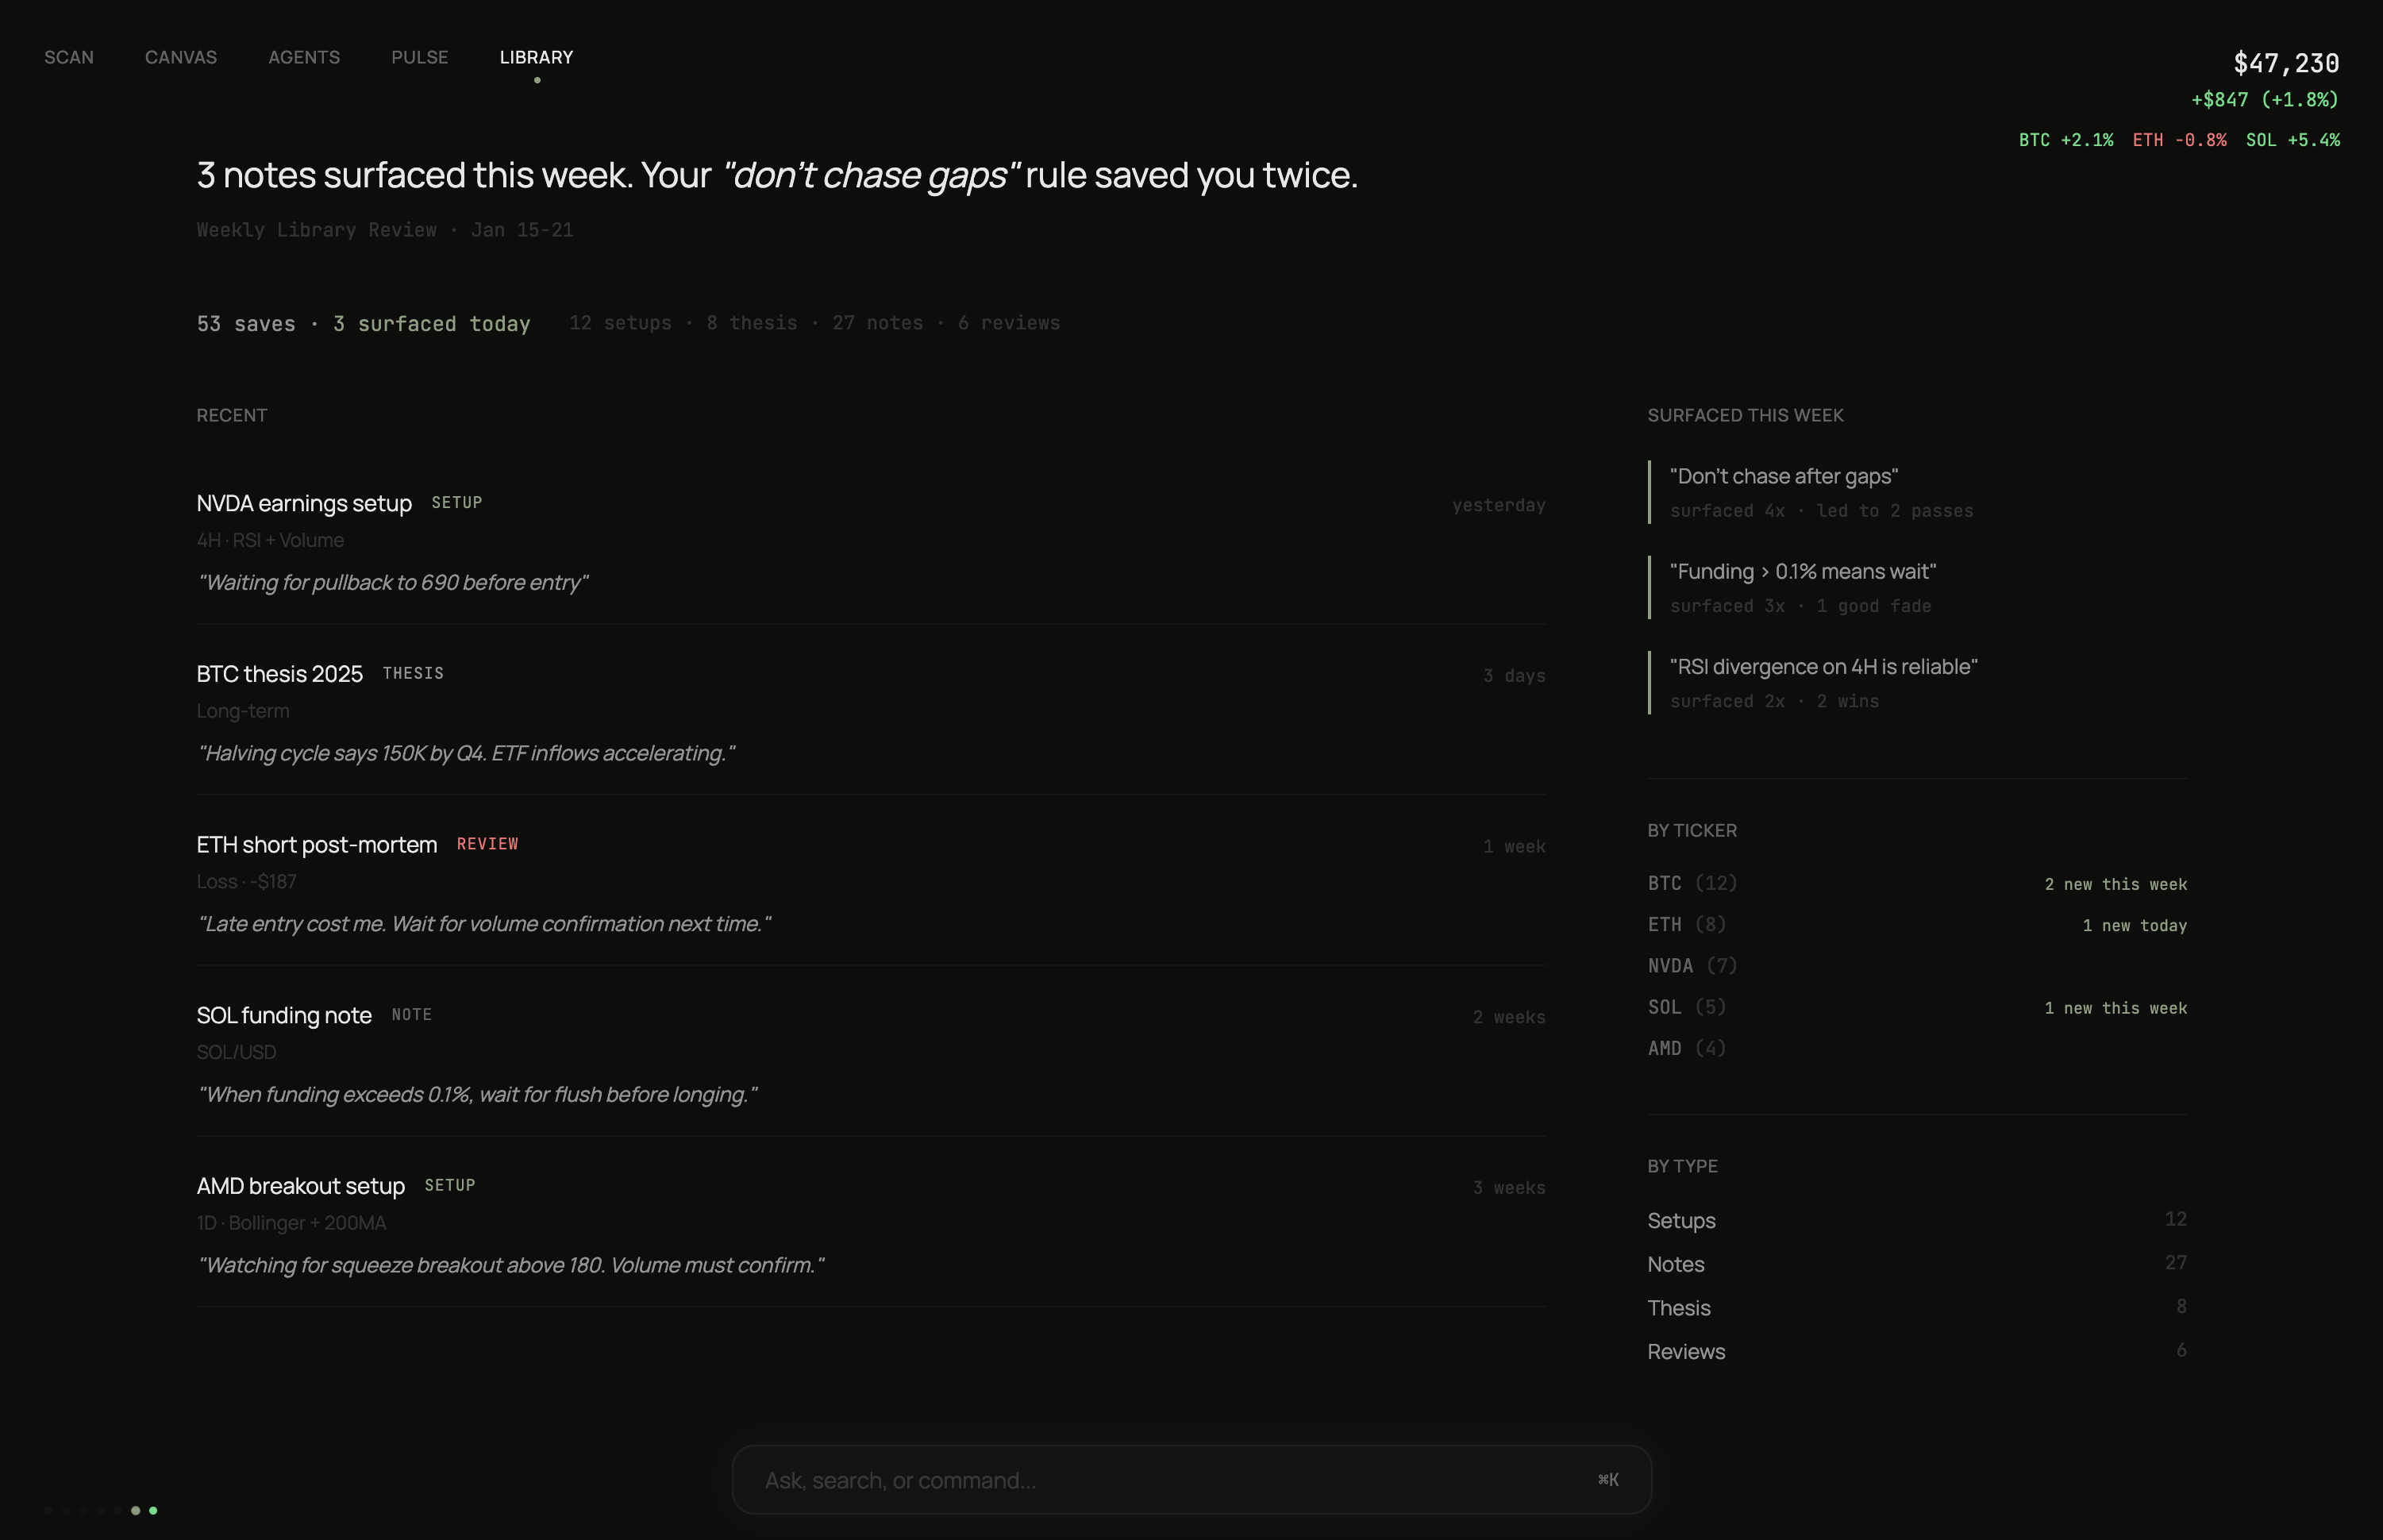Click the ETH -0.8% ticker

pyautogui.click(x=2179, y=140)
